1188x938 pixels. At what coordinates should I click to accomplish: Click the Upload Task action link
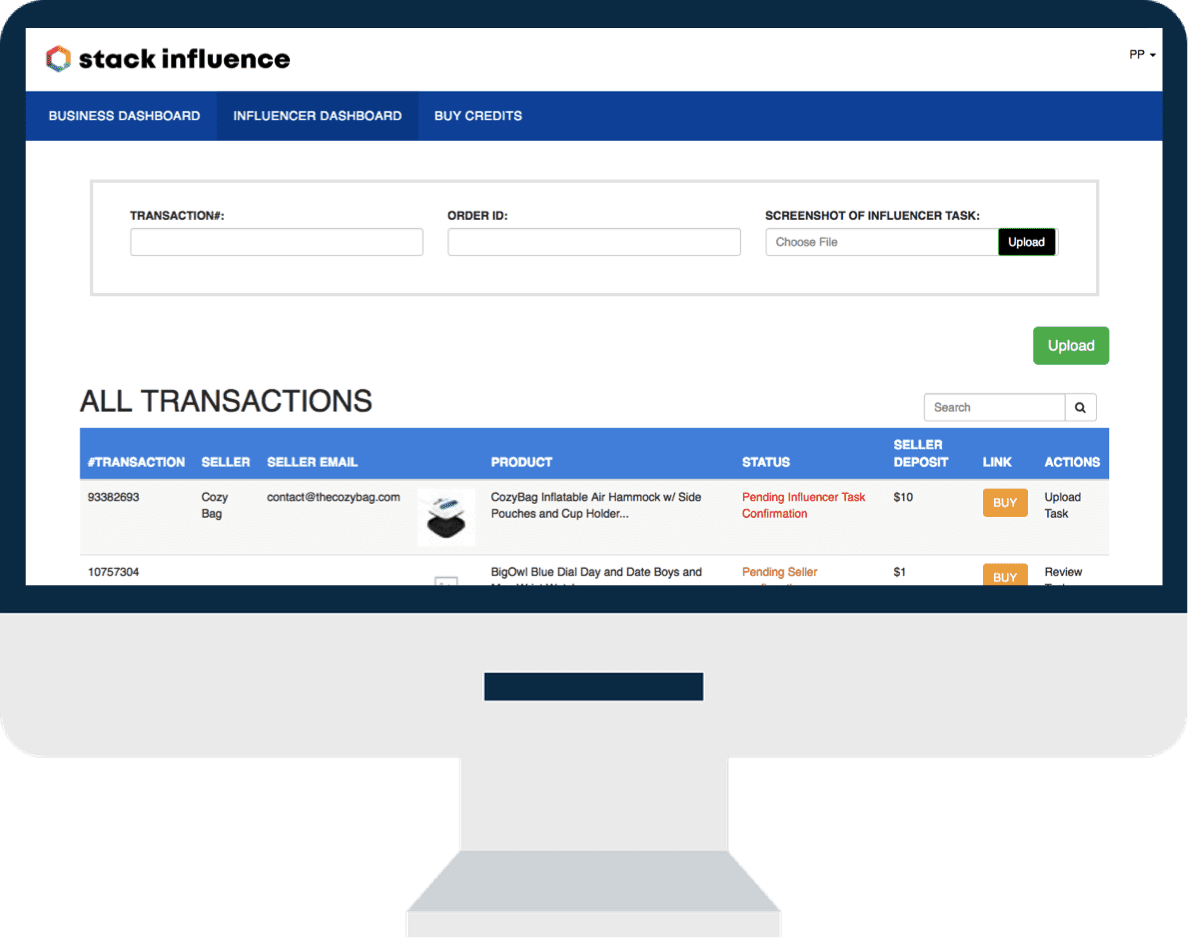(1062, 505)
